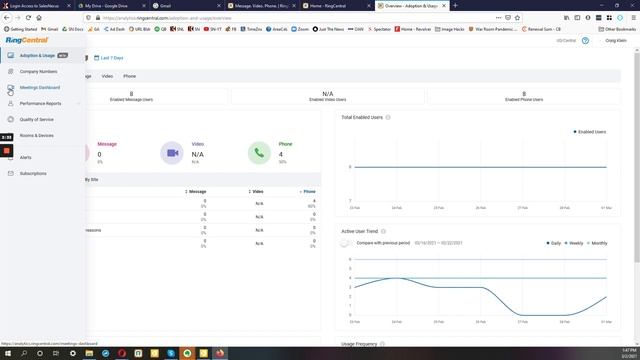The width and height of the screenshot is (640, 360).
Task: Open Windows taskbar search
Action: pos(24,353)
